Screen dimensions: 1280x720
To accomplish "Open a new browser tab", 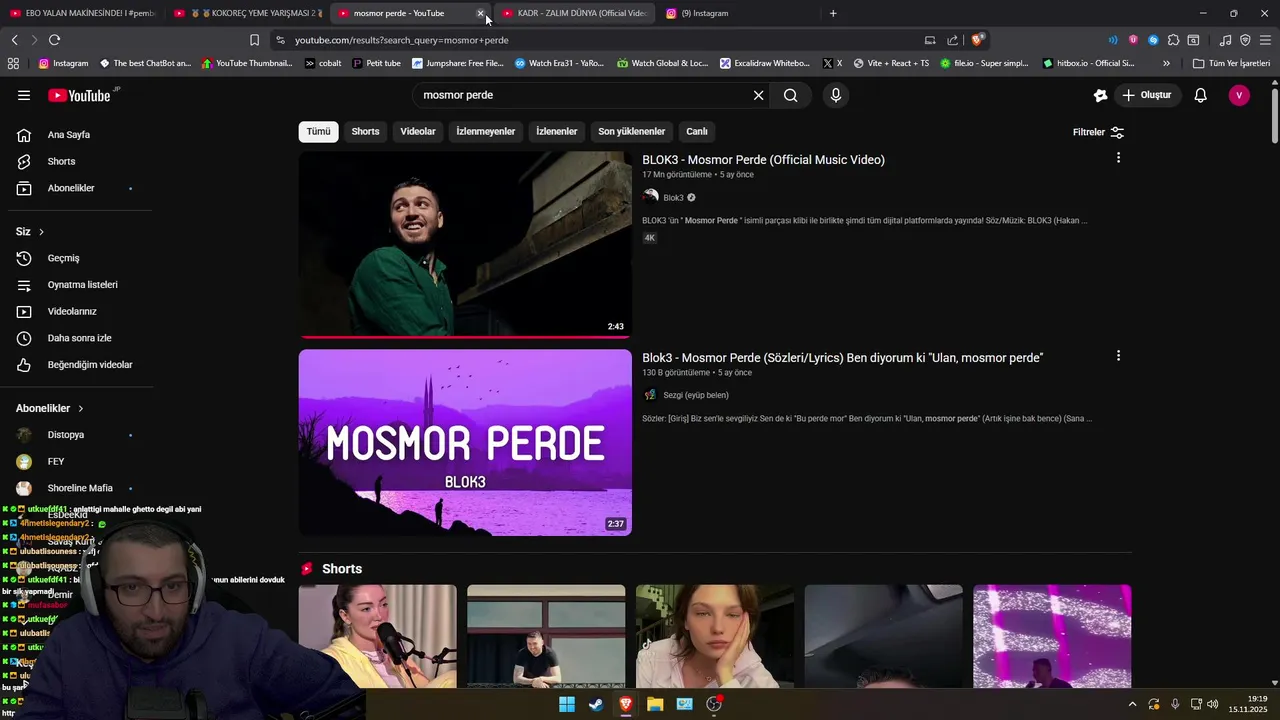I will pos(833,13).
